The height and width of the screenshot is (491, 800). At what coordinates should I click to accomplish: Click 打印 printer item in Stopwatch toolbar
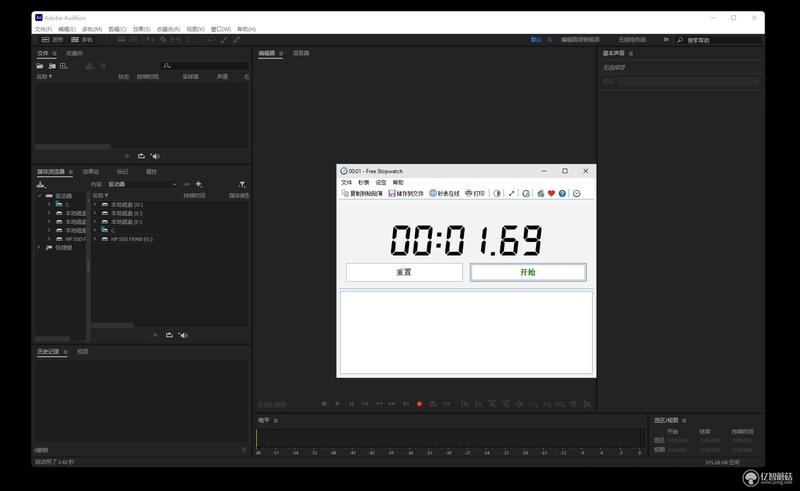[474, 193]
